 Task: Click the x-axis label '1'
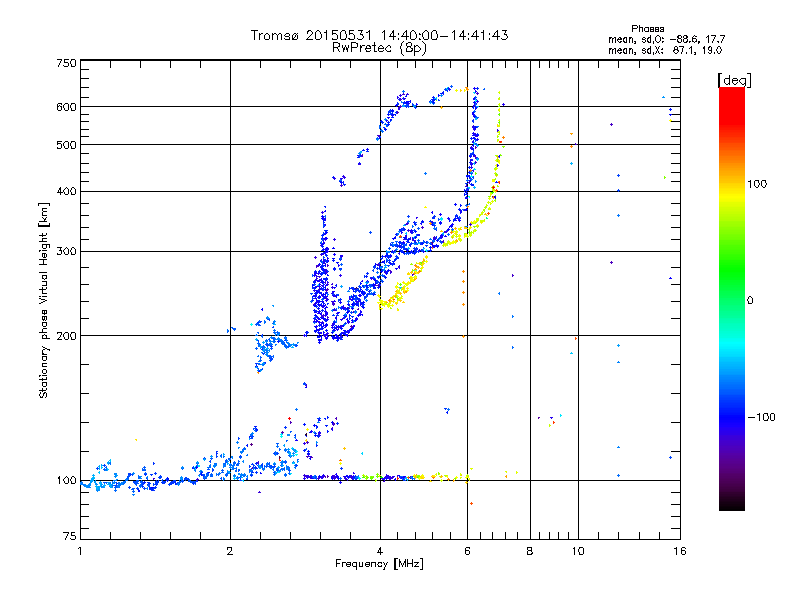click(x=80, y=551)
